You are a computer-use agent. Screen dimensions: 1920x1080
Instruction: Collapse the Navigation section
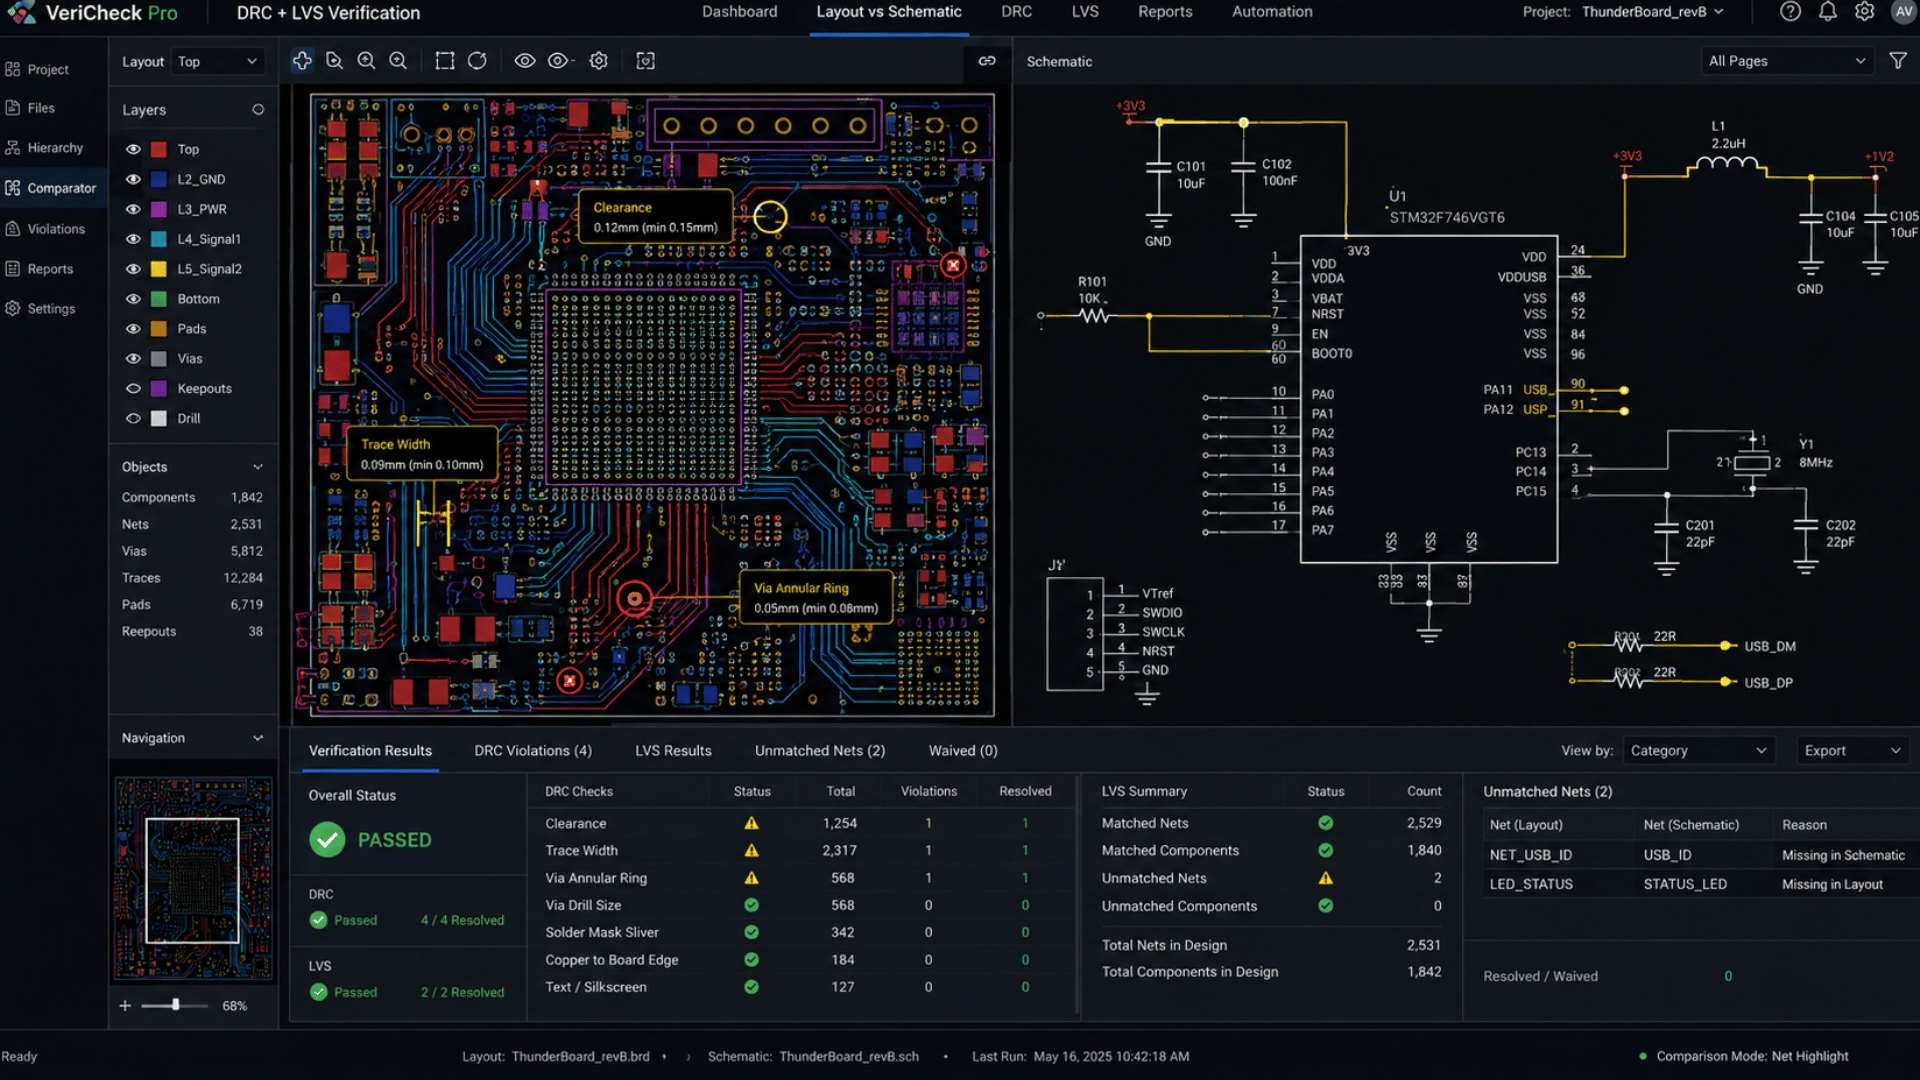click(x=258, y=738)
